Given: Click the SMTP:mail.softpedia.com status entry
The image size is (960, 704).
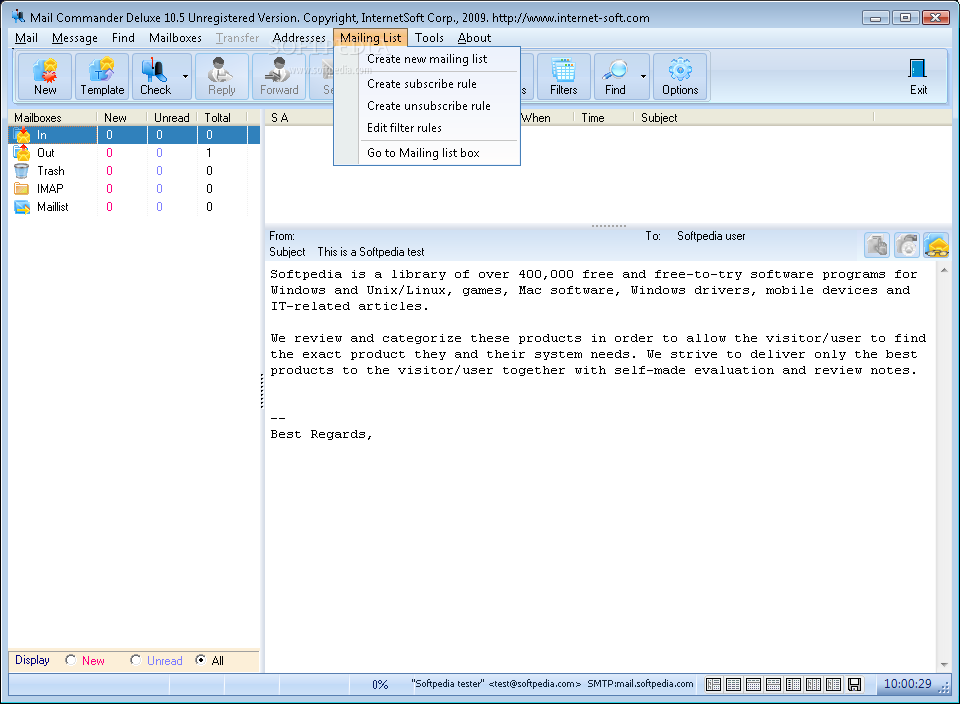Looking at the screenshot, I should click(x=640, y=684).
